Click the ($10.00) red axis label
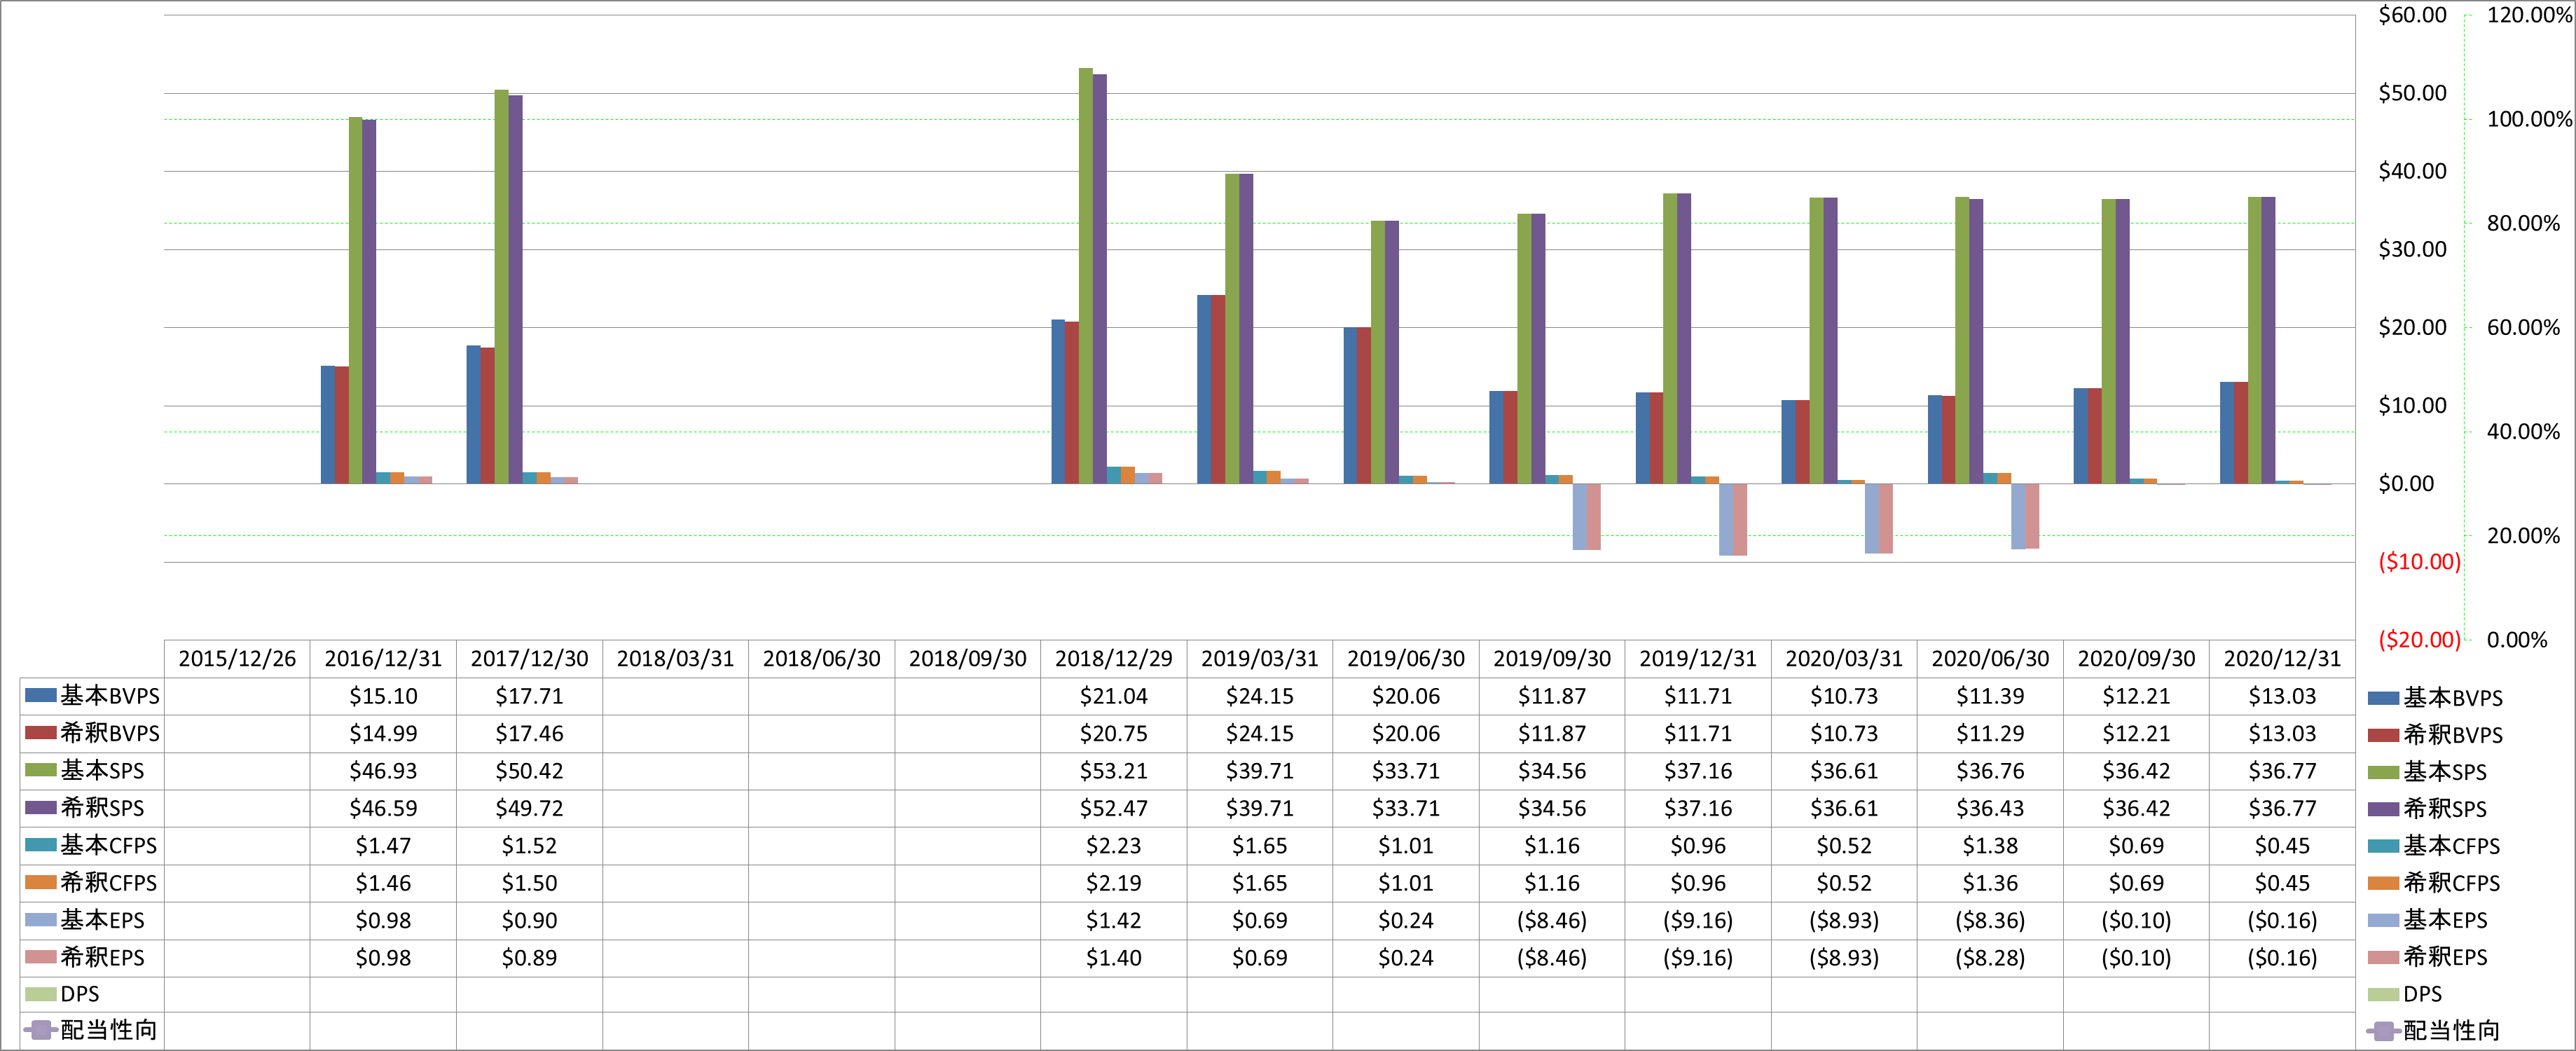Image resolution: width=2576 pixels, height=1051 pixels. tap(2419, 562)
